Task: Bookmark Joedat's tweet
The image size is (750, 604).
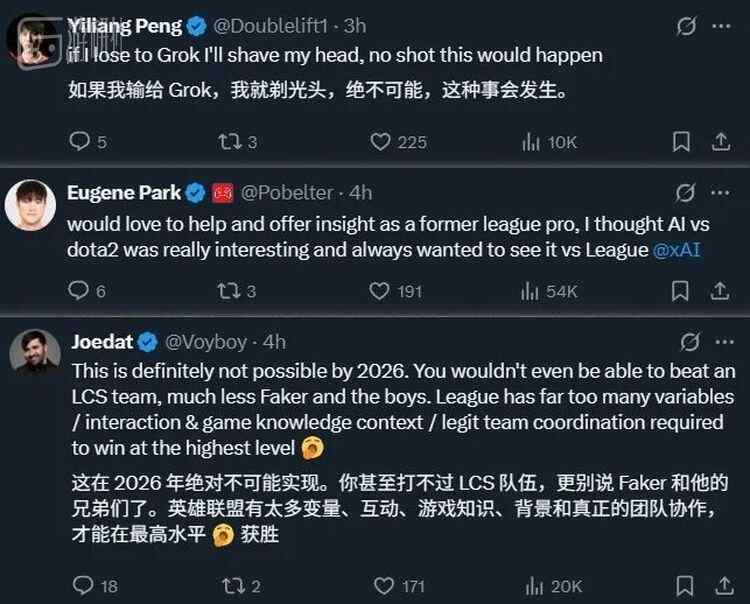Action: point(679,585)
